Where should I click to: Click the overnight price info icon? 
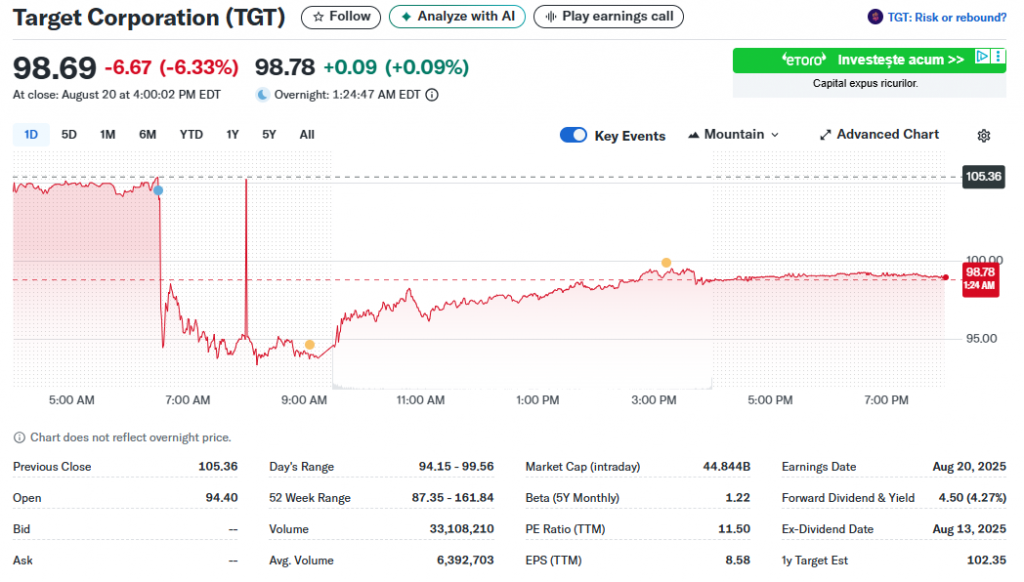[432, 95]
